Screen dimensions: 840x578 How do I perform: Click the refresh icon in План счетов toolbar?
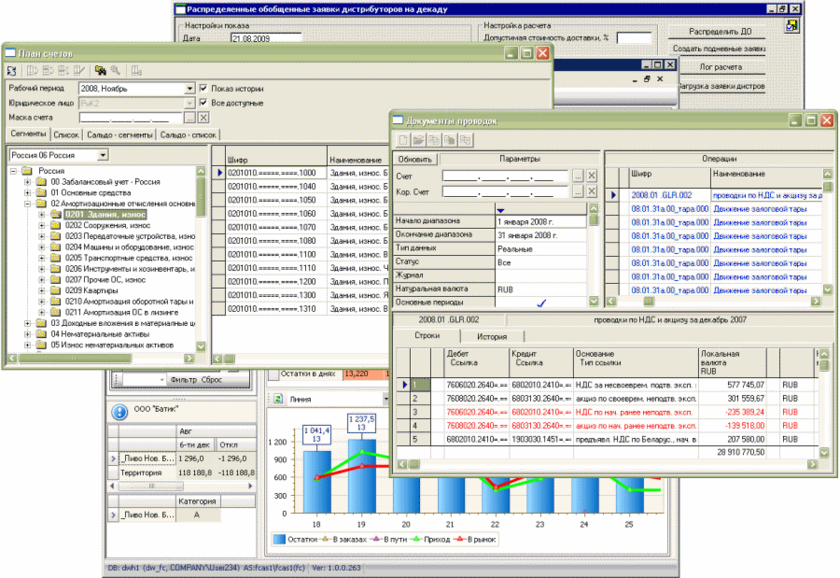(12, 71)
